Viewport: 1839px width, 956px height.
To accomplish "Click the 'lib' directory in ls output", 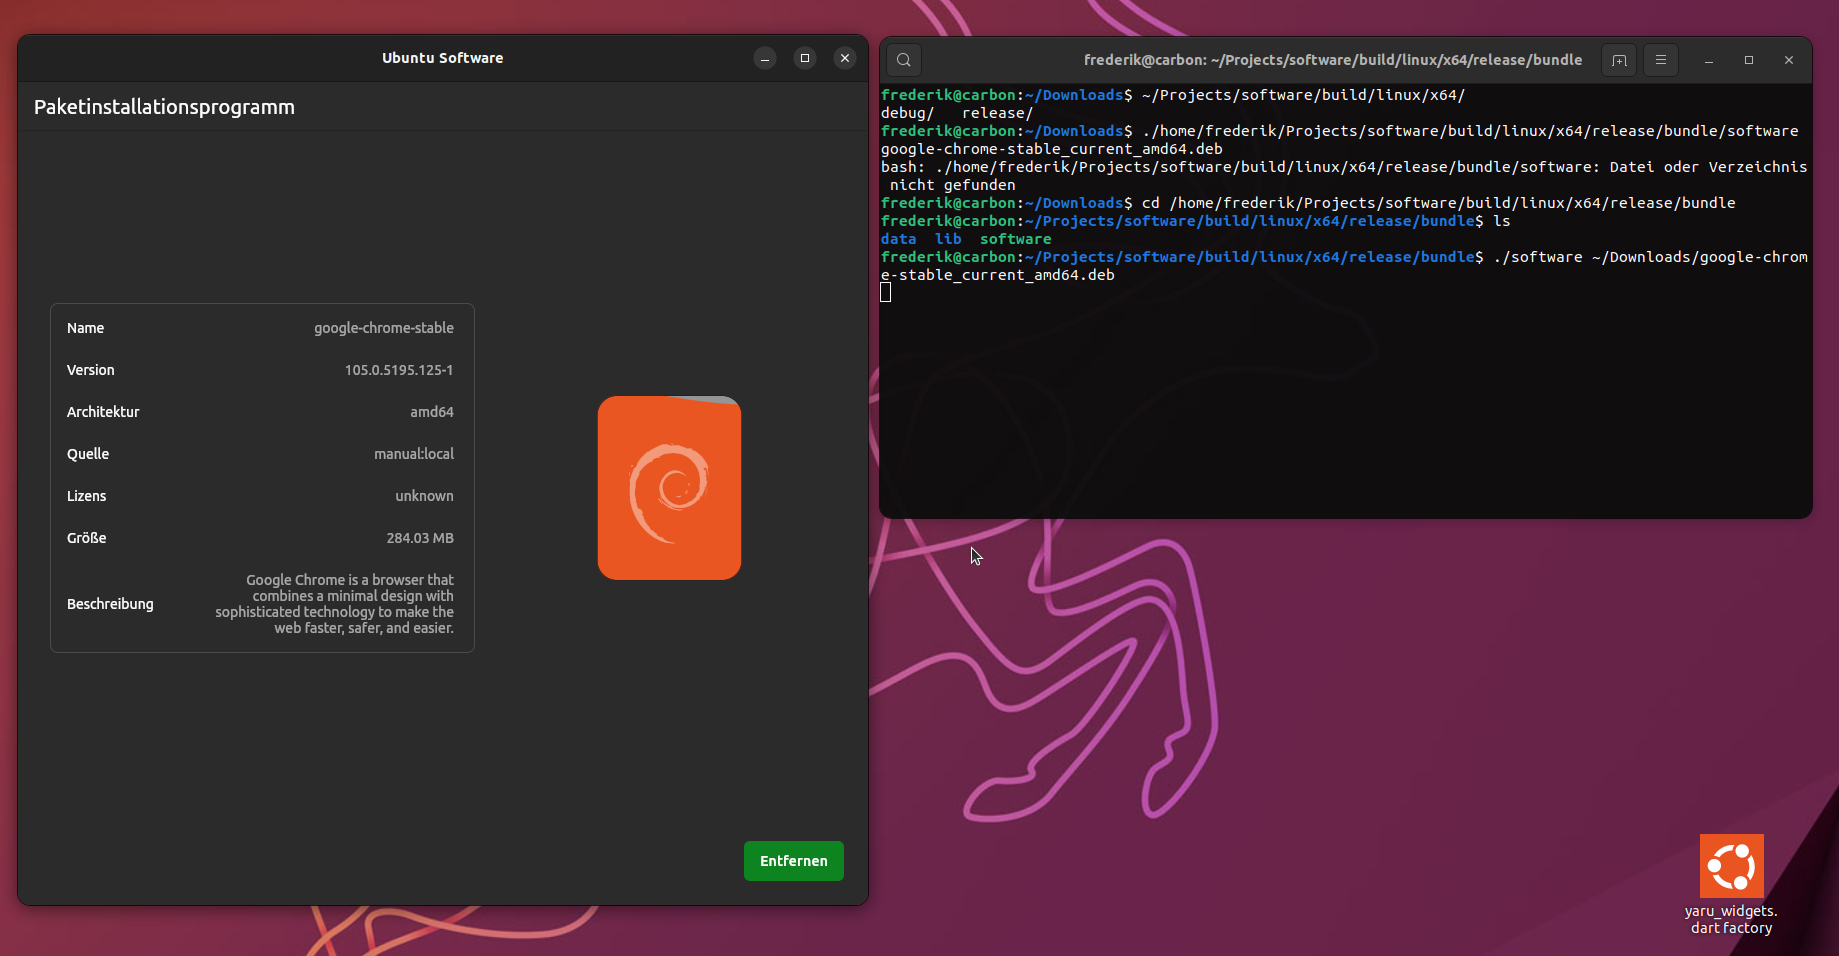I will [948, 239].
